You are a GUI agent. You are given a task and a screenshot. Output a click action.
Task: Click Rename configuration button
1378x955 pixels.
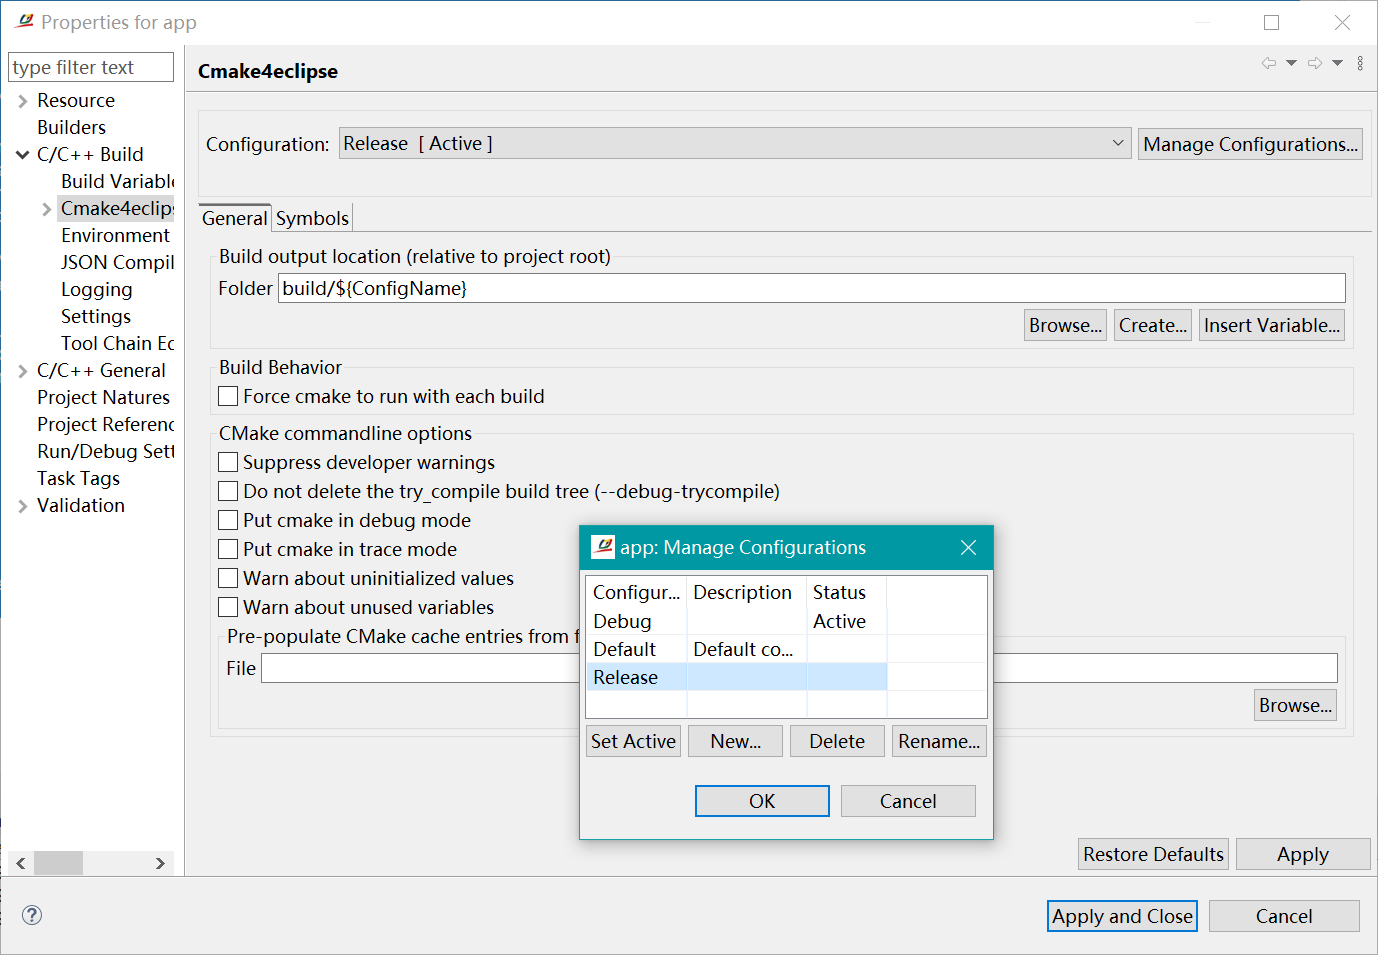[939, 741]
